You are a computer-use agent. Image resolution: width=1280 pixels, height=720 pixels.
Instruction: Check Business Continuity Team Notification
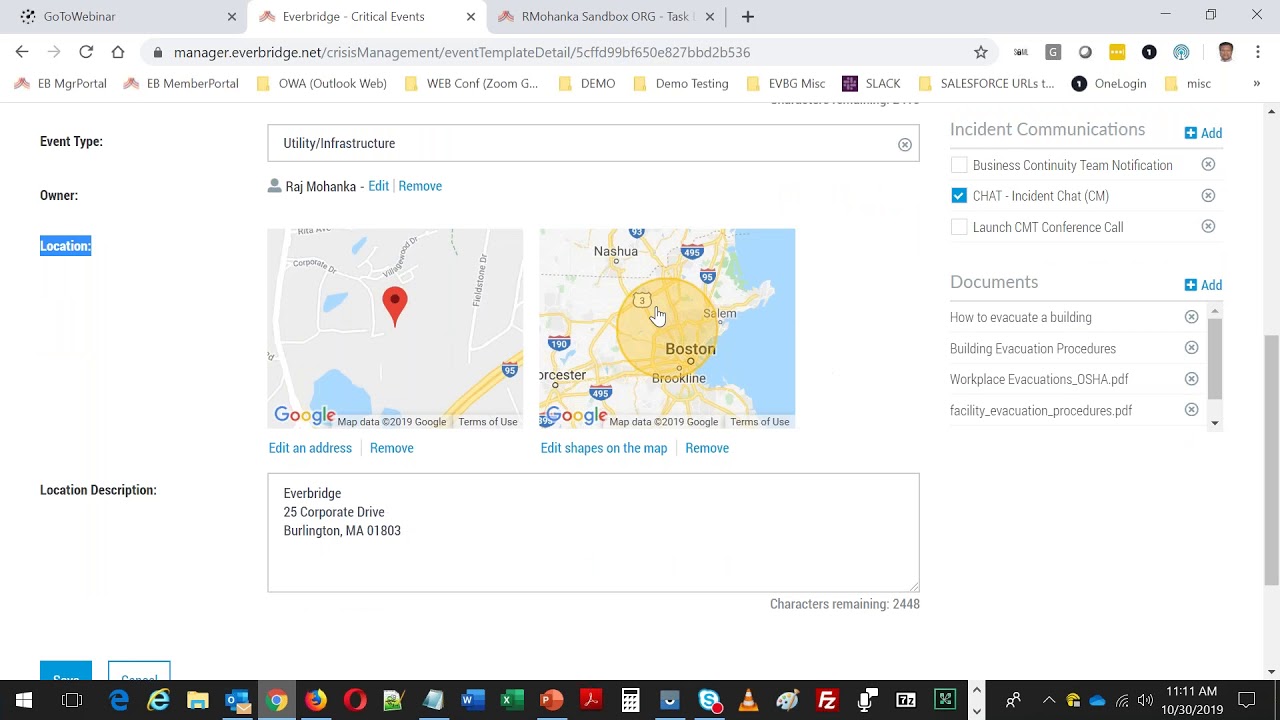click(x=959, y=165)
